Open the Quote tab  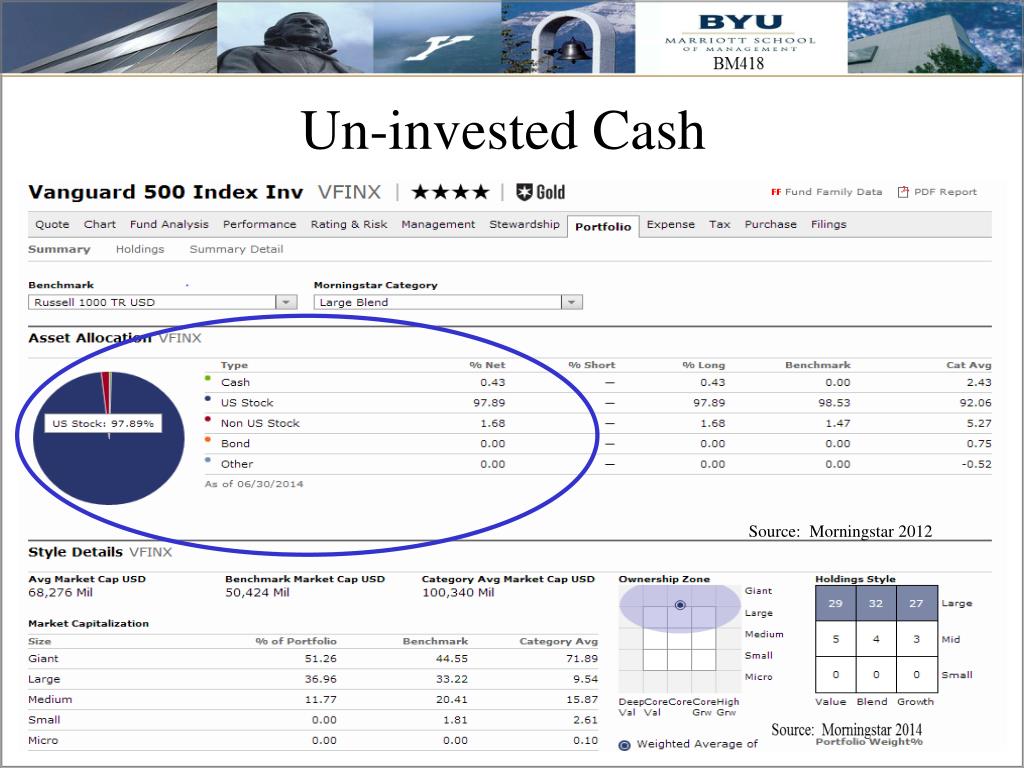pos(52,224)
